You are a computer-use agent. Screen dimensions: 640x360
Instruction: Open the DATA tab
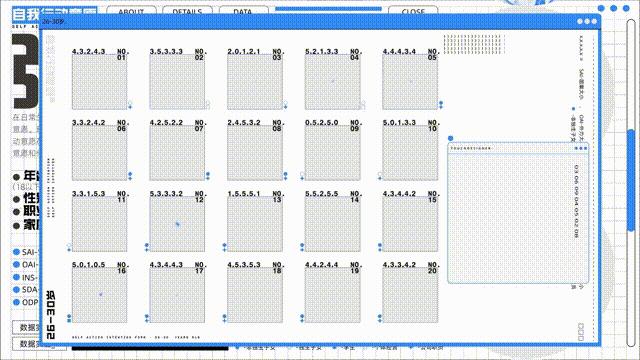243,11
